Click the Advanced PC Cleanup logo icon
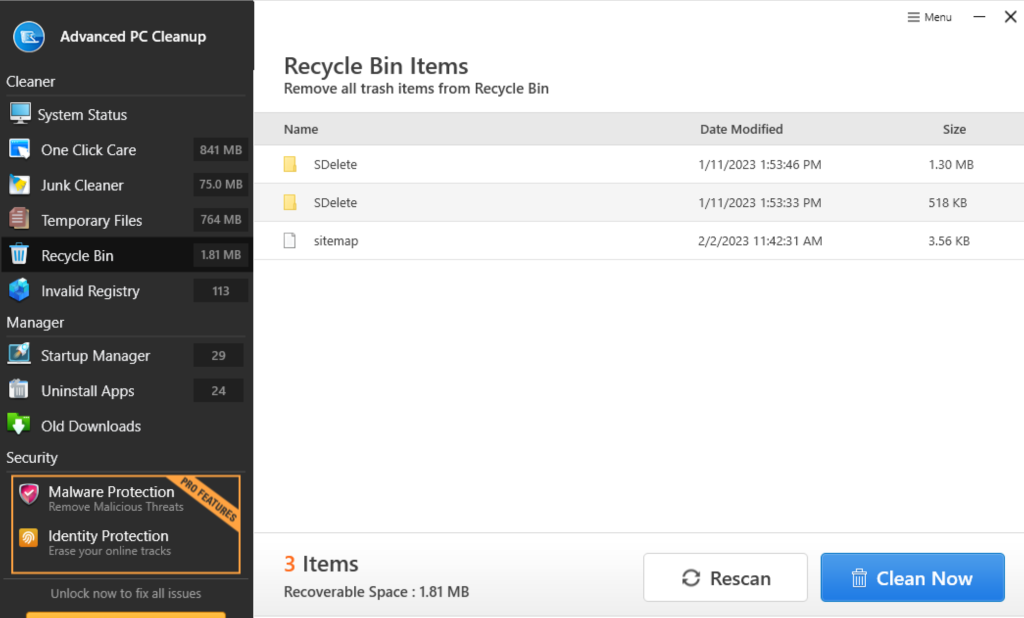The image size is (1024, 618). [x=29, y=37]
